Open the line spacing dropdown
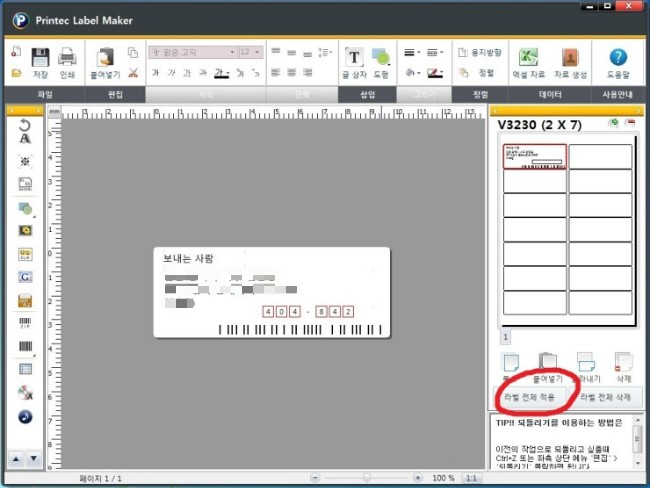The image size is (650, 488). [325, 53]
